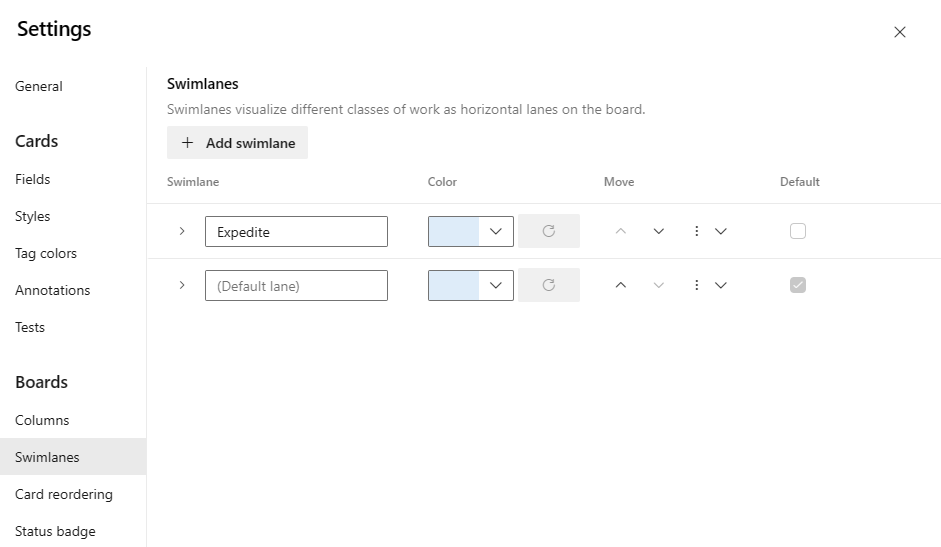Screen dimensions: 941x547
Task: Go to Tag colors settings
Action: point(46,253)
